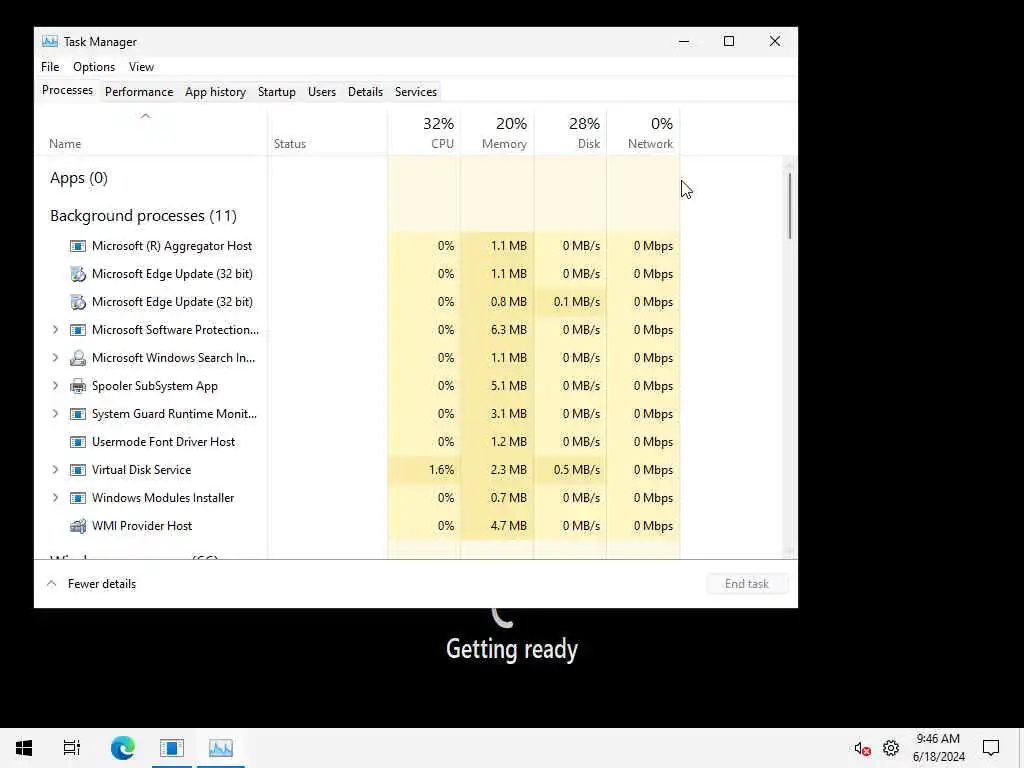Image resolution: width=1024 pixels, height=768 pixels.
Task: Maximize the Task Manager window
Action: [x=729, y=41]
